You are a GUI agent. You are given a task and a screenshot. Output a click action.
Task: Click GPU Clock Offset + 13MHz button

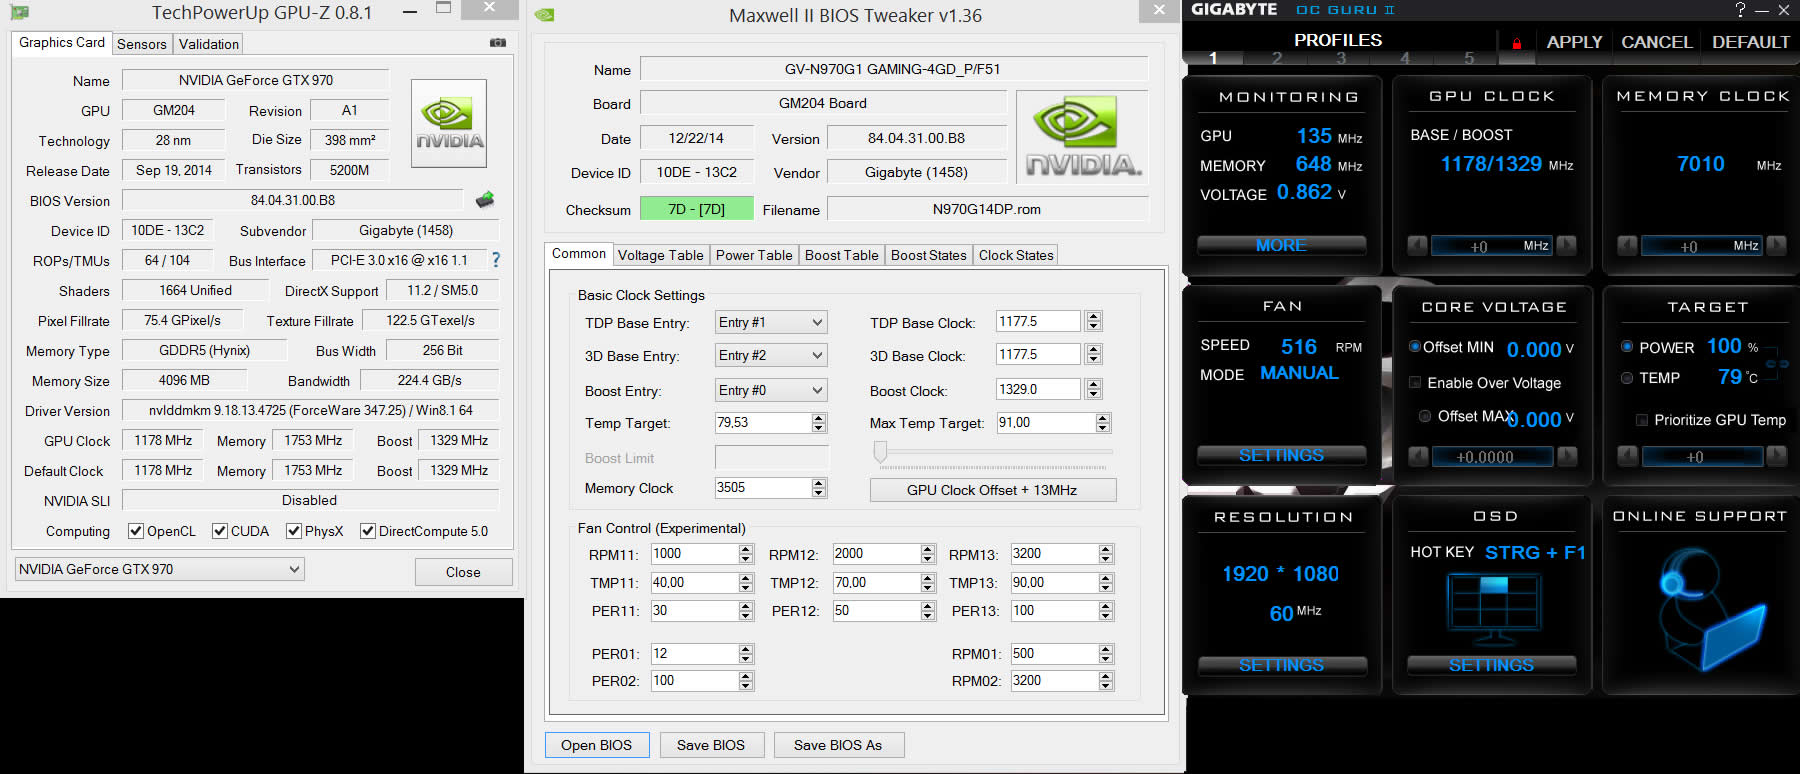click(x=992, y=490)
